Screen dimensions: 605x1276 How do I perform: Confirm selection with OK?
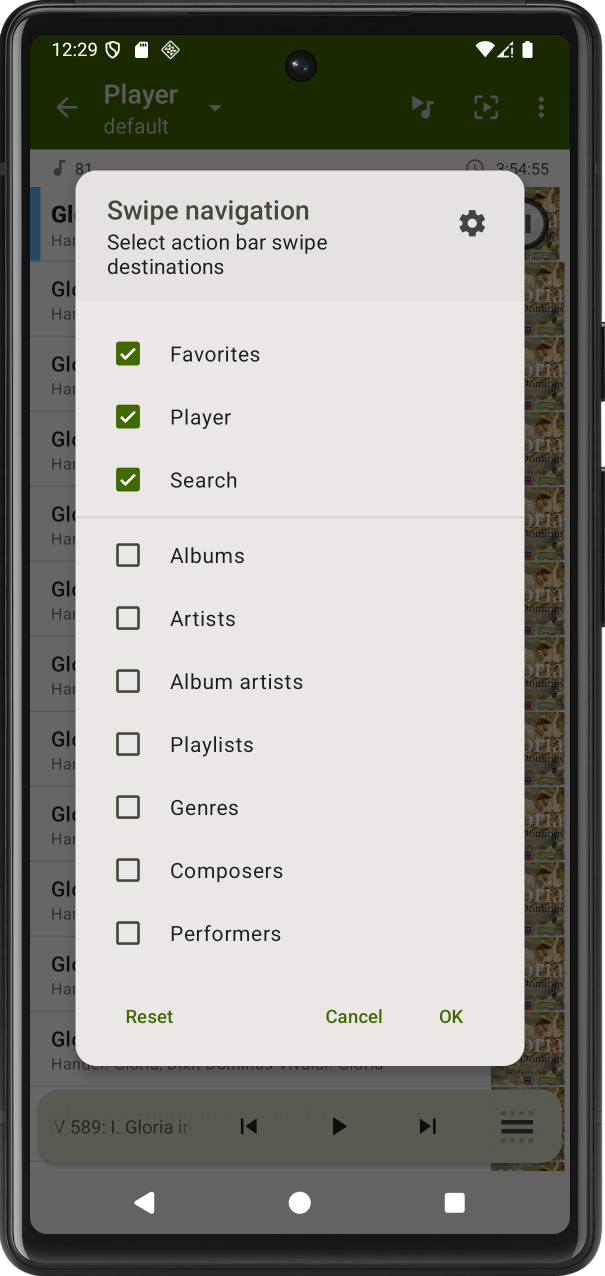[x=451, y=1016]
